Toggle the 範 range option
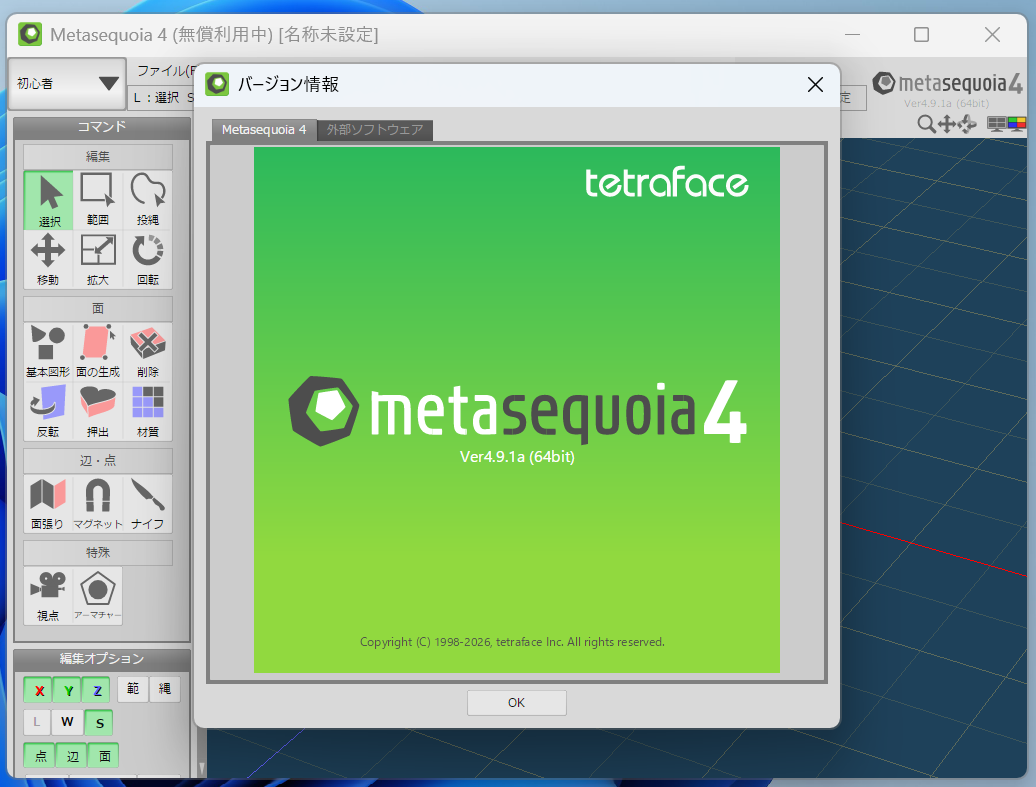 [133, 689]
